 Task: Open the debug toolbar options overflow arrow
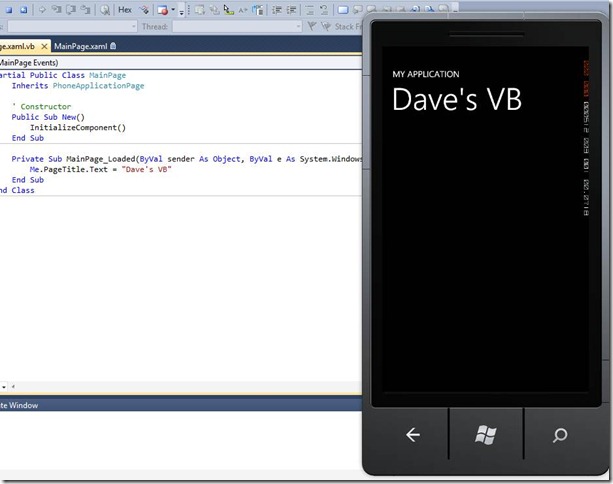click(x=181, y=12)
